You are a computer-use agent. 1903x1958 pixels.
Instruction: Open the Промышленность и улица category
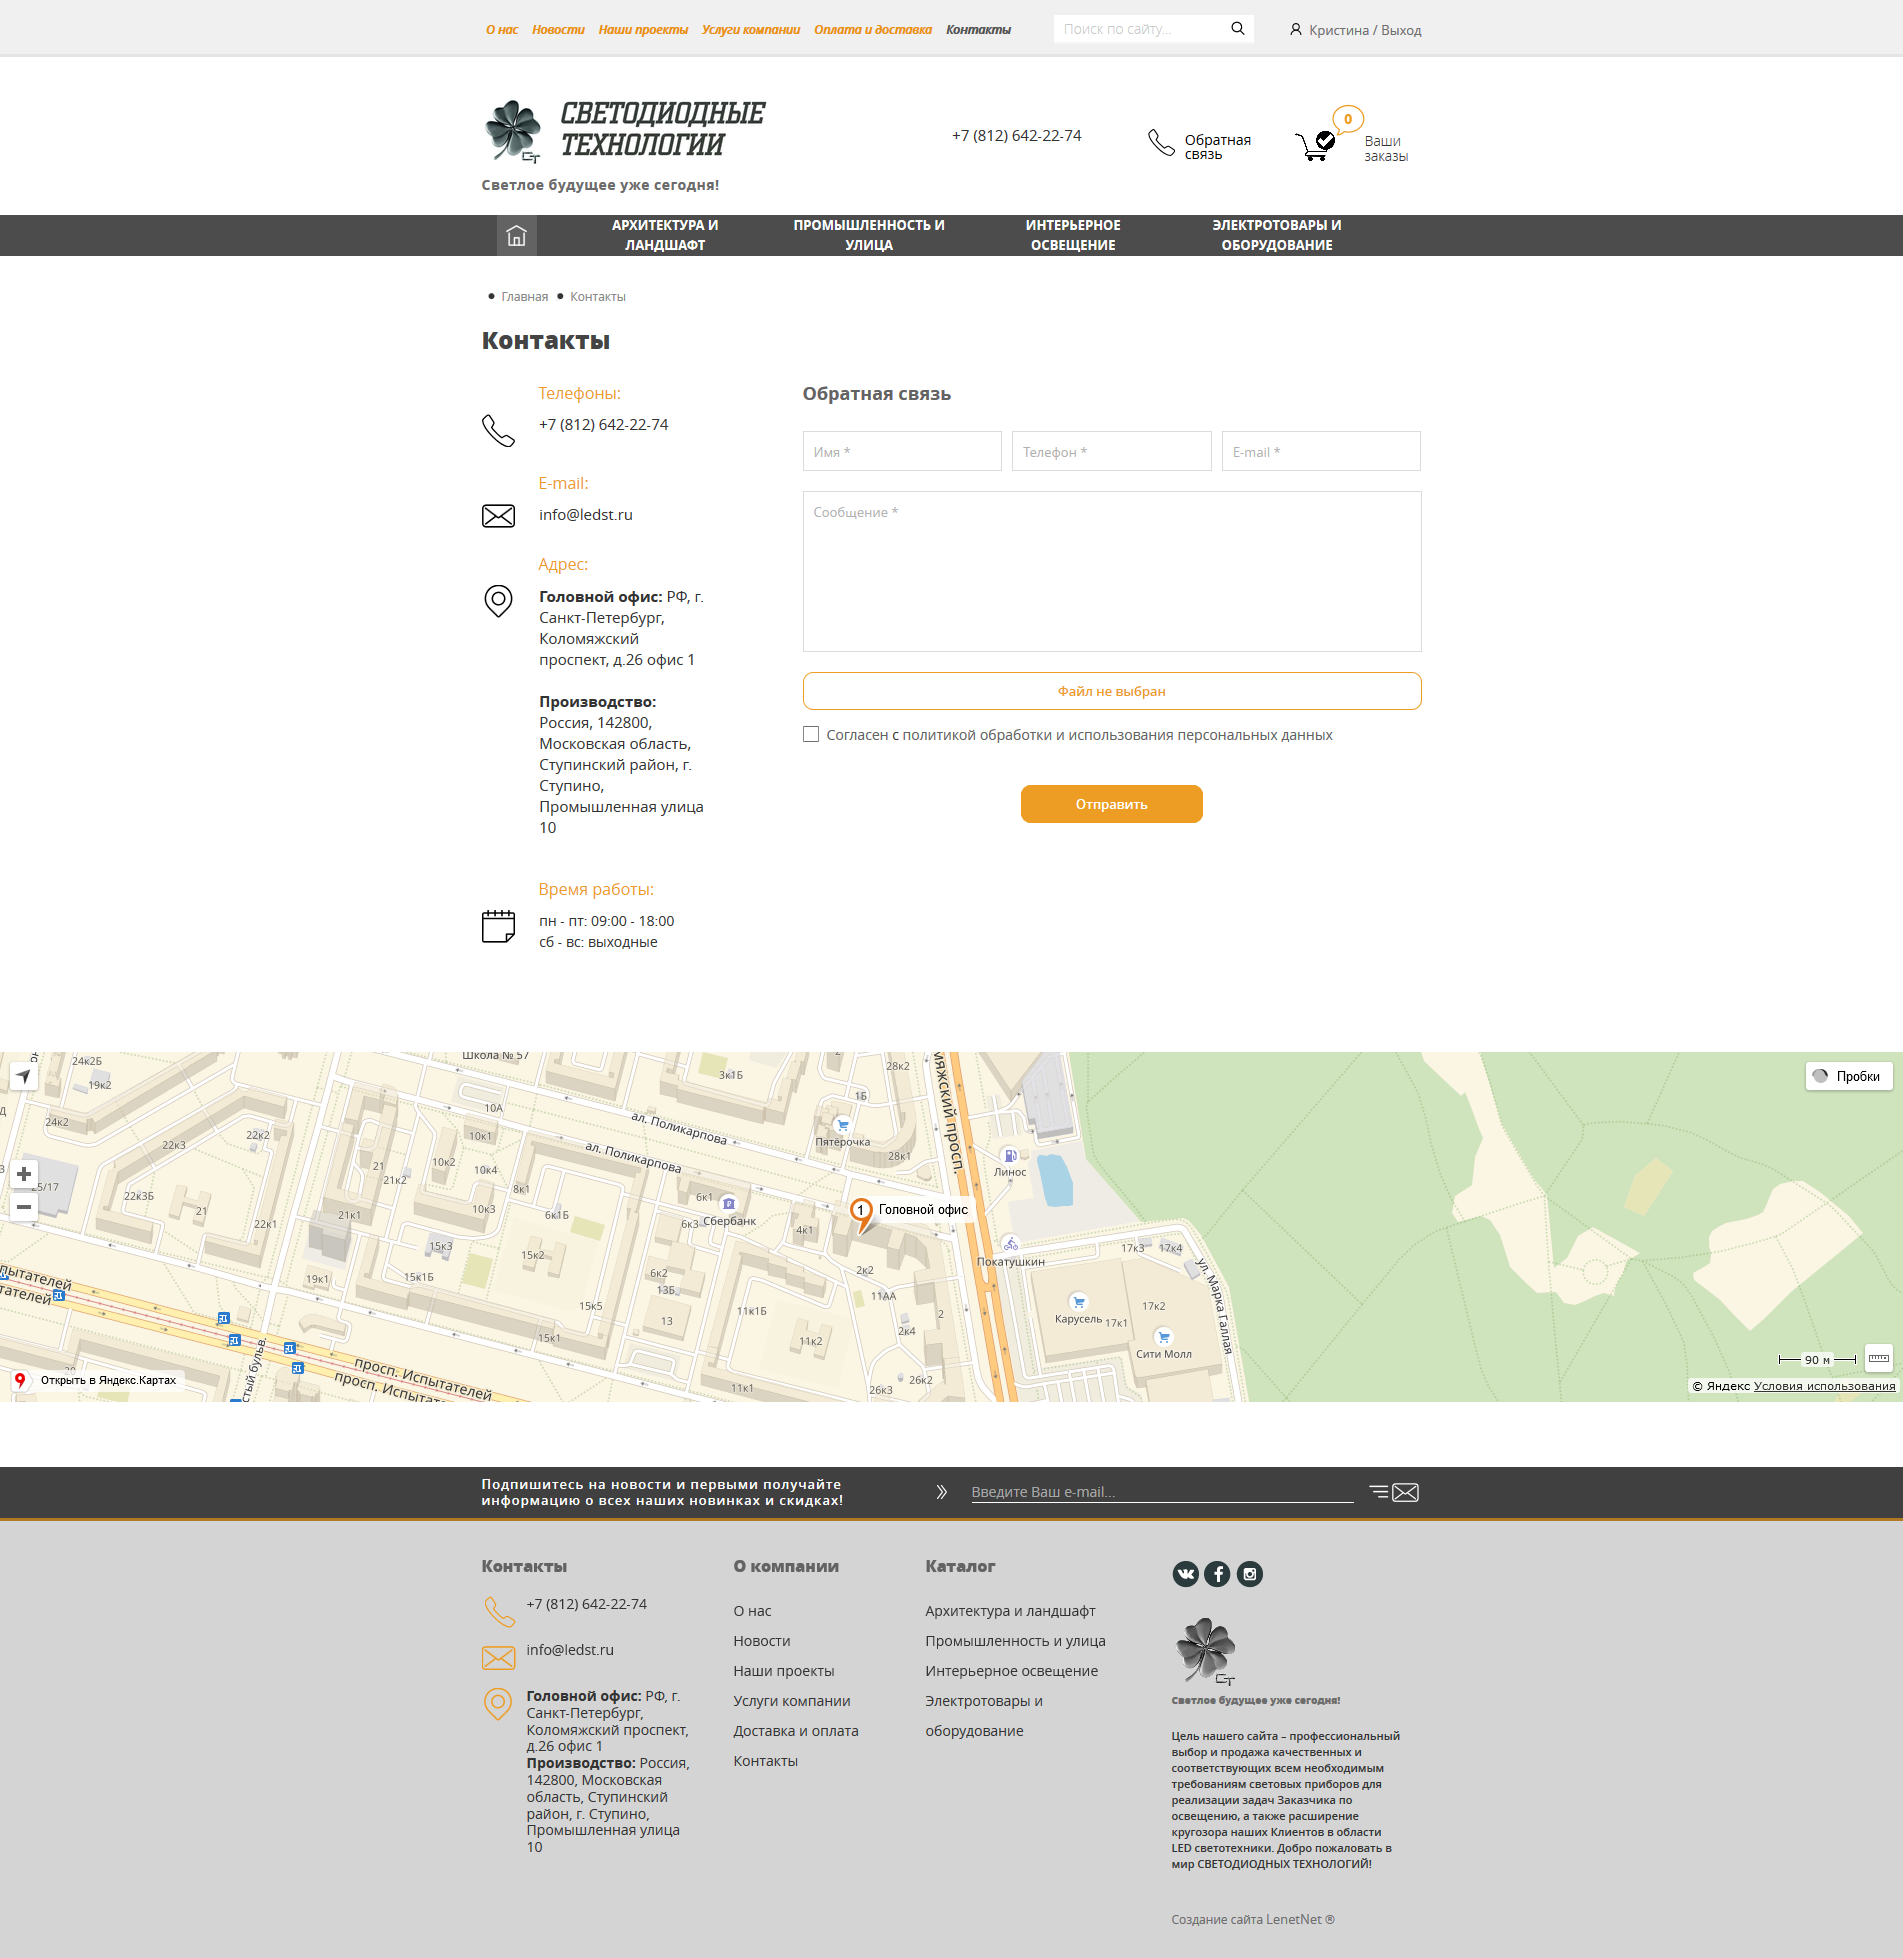869,235
